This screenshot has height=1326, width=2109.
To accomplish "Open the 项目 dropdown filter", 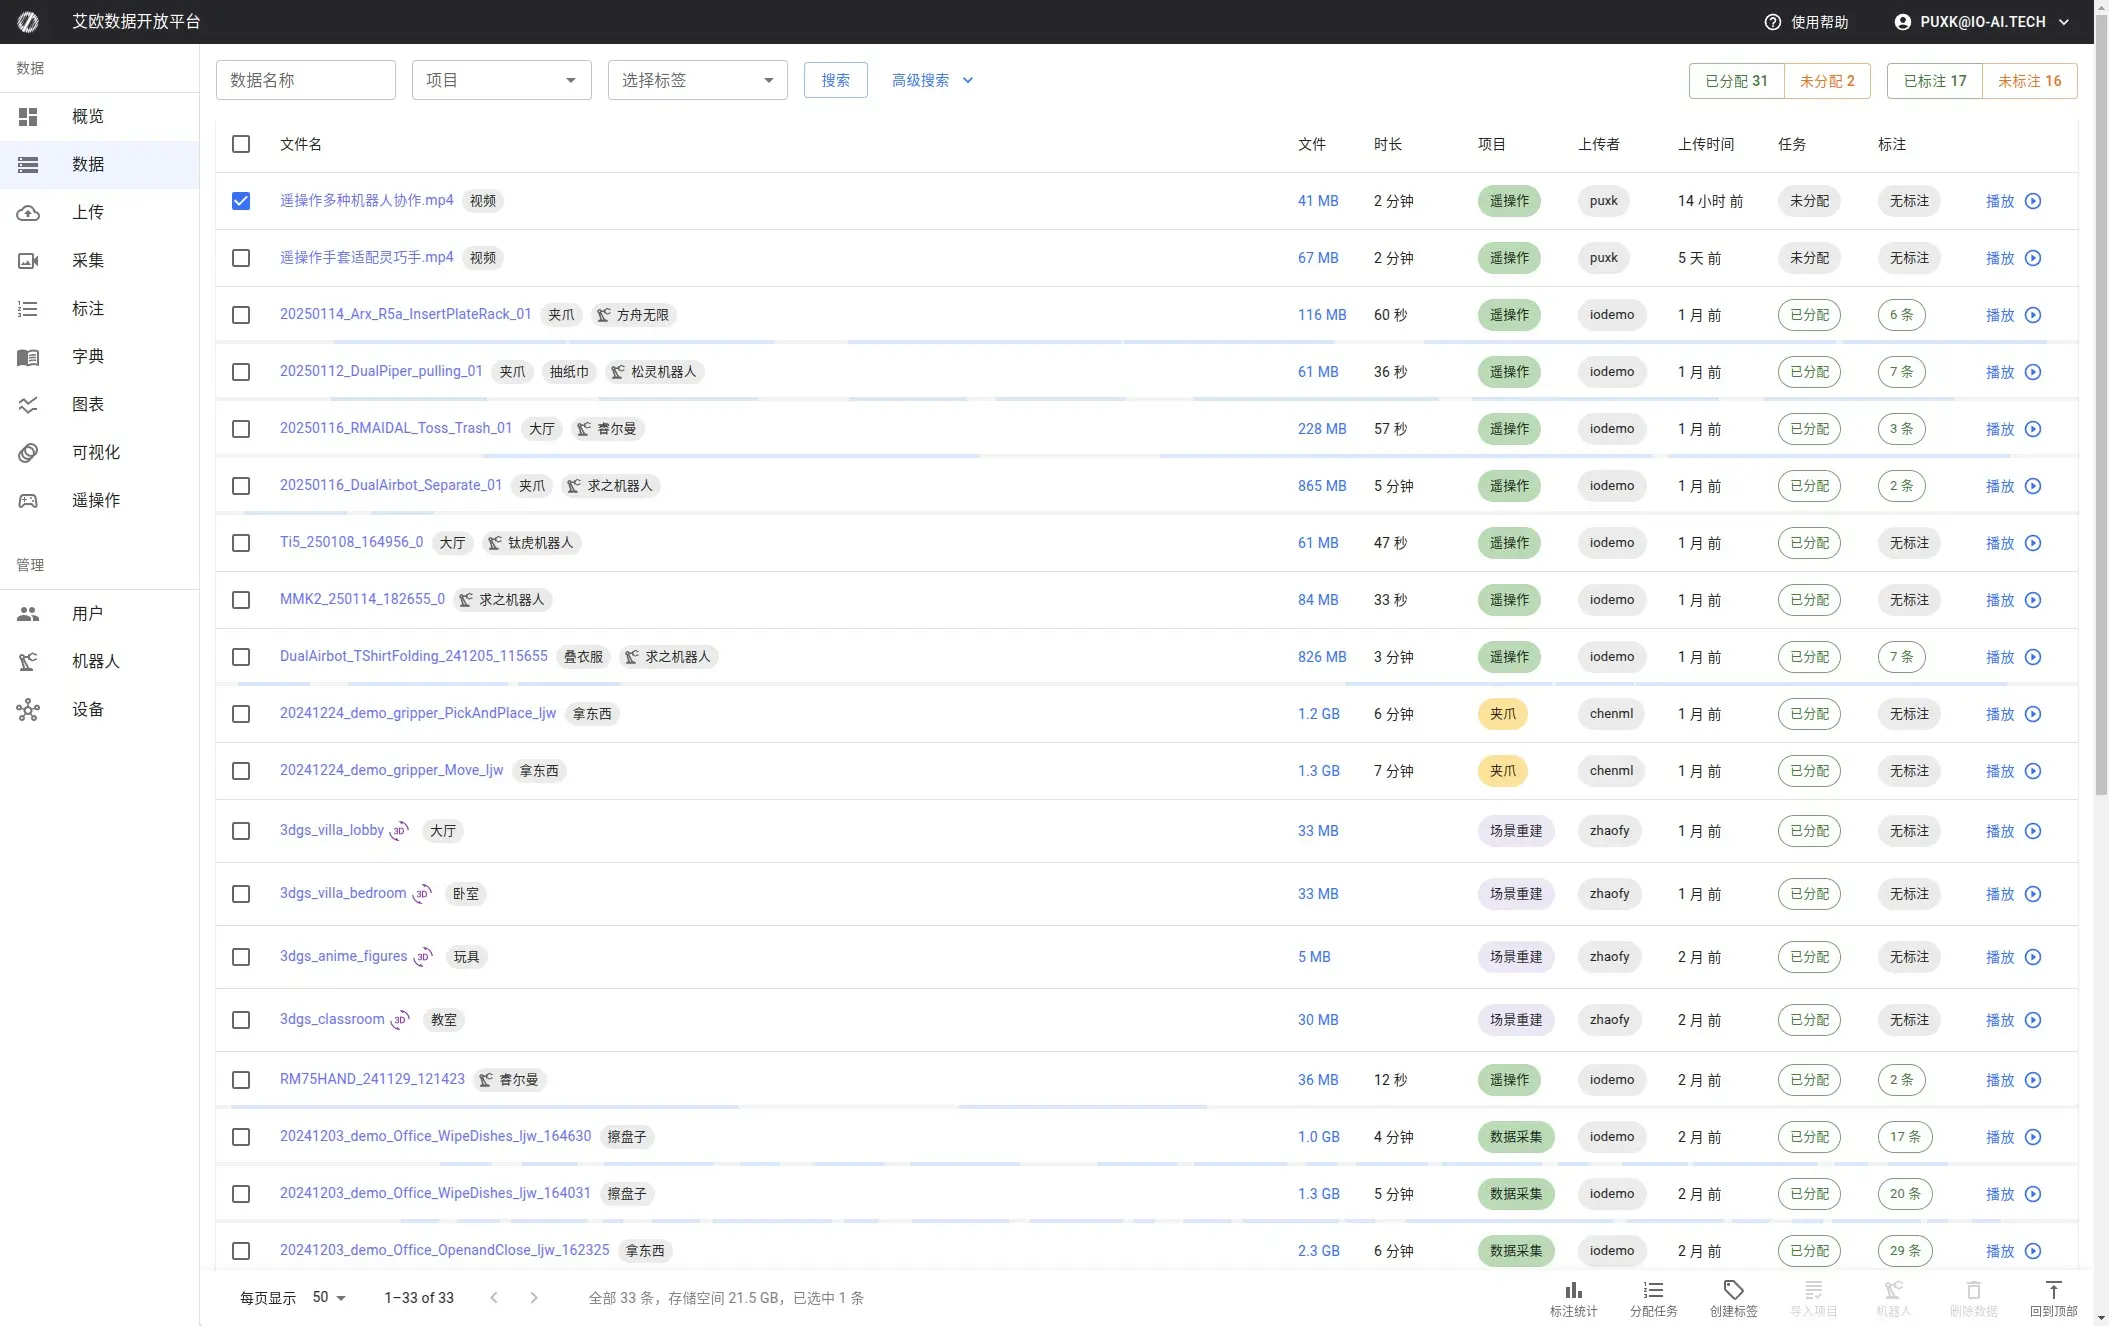I will 501,80.
